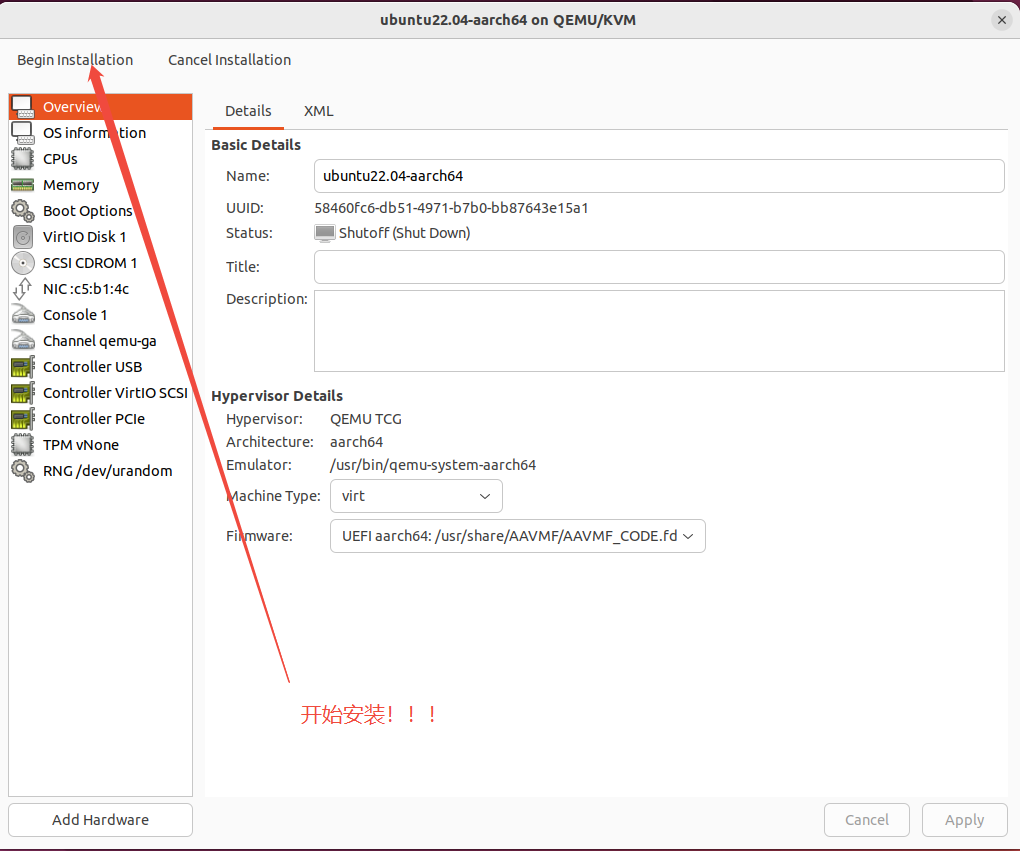Select the 'Controller VirtIO SCSI' label
This screenshot has width=1020, height=851.
115,393
